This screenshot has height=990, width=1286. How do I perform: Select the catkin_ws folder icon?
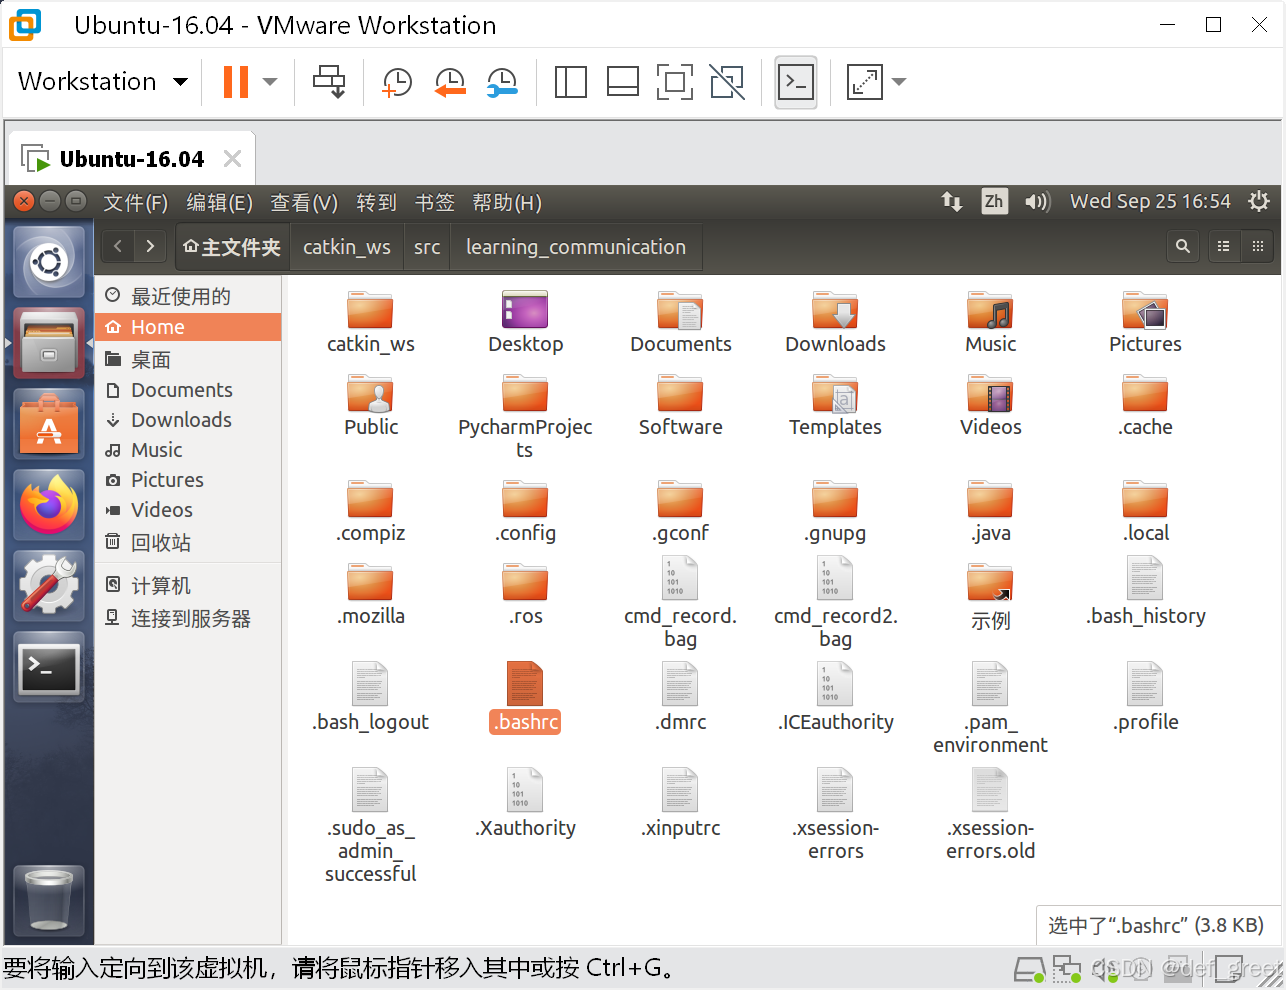coord(370,310)
